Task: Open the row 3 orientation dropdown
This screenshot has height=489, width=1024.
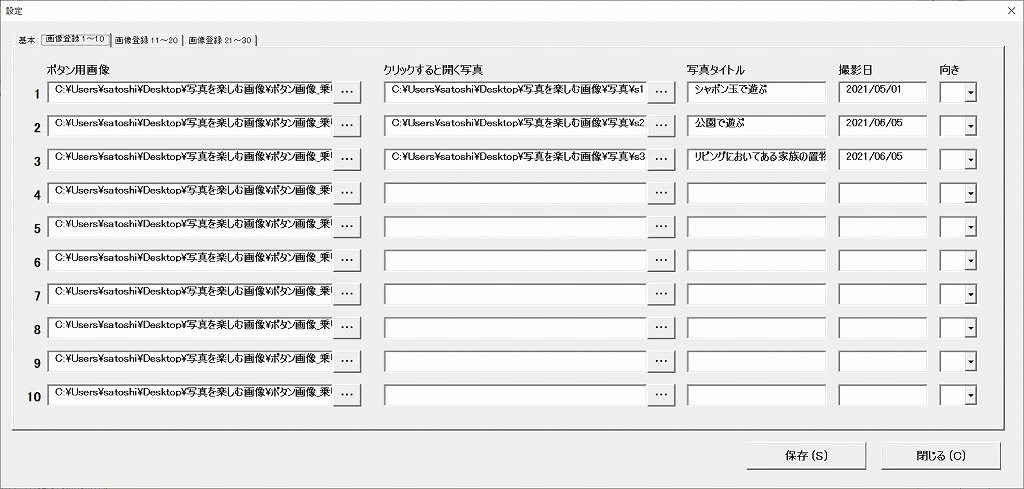Action: coord(970,159)
